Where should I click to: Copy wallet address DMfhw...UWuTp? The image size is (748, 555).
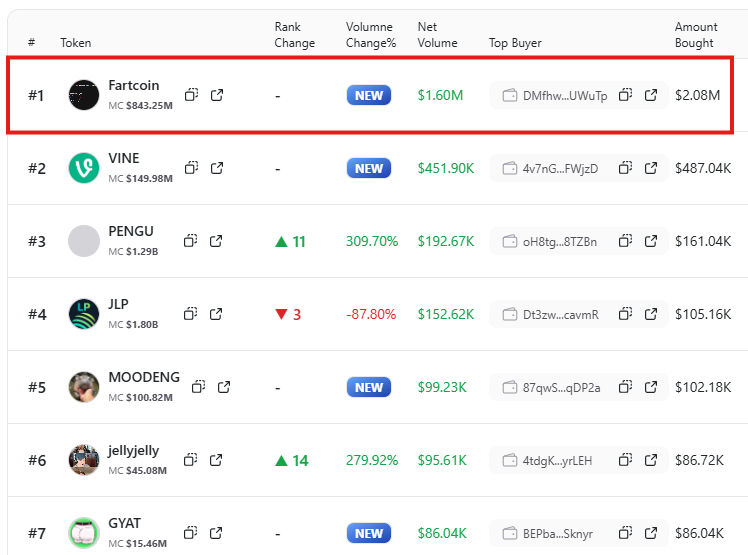click(x=625, y=95)
